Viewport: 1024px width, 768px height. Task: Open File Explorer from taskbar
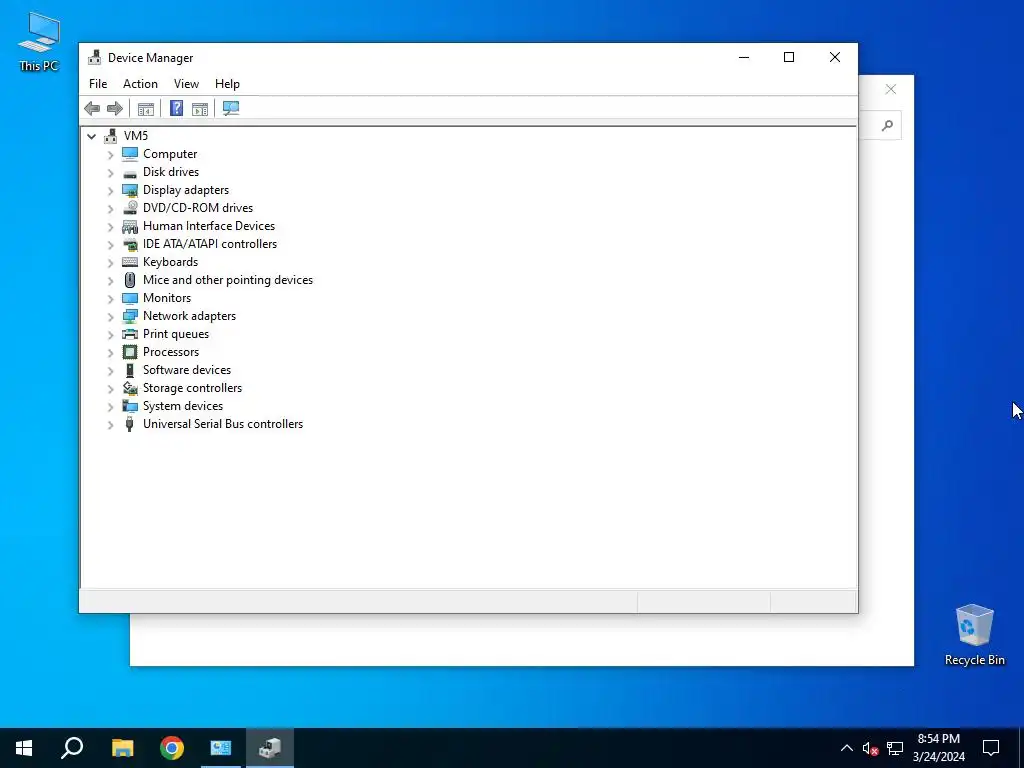122,748
